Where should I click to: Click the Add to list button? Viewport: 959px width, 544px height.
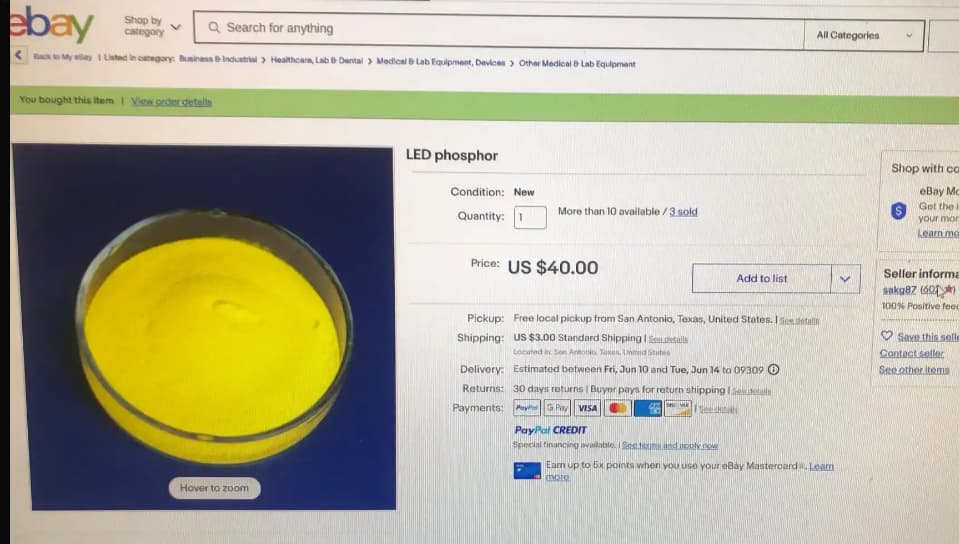coord(761,278)
